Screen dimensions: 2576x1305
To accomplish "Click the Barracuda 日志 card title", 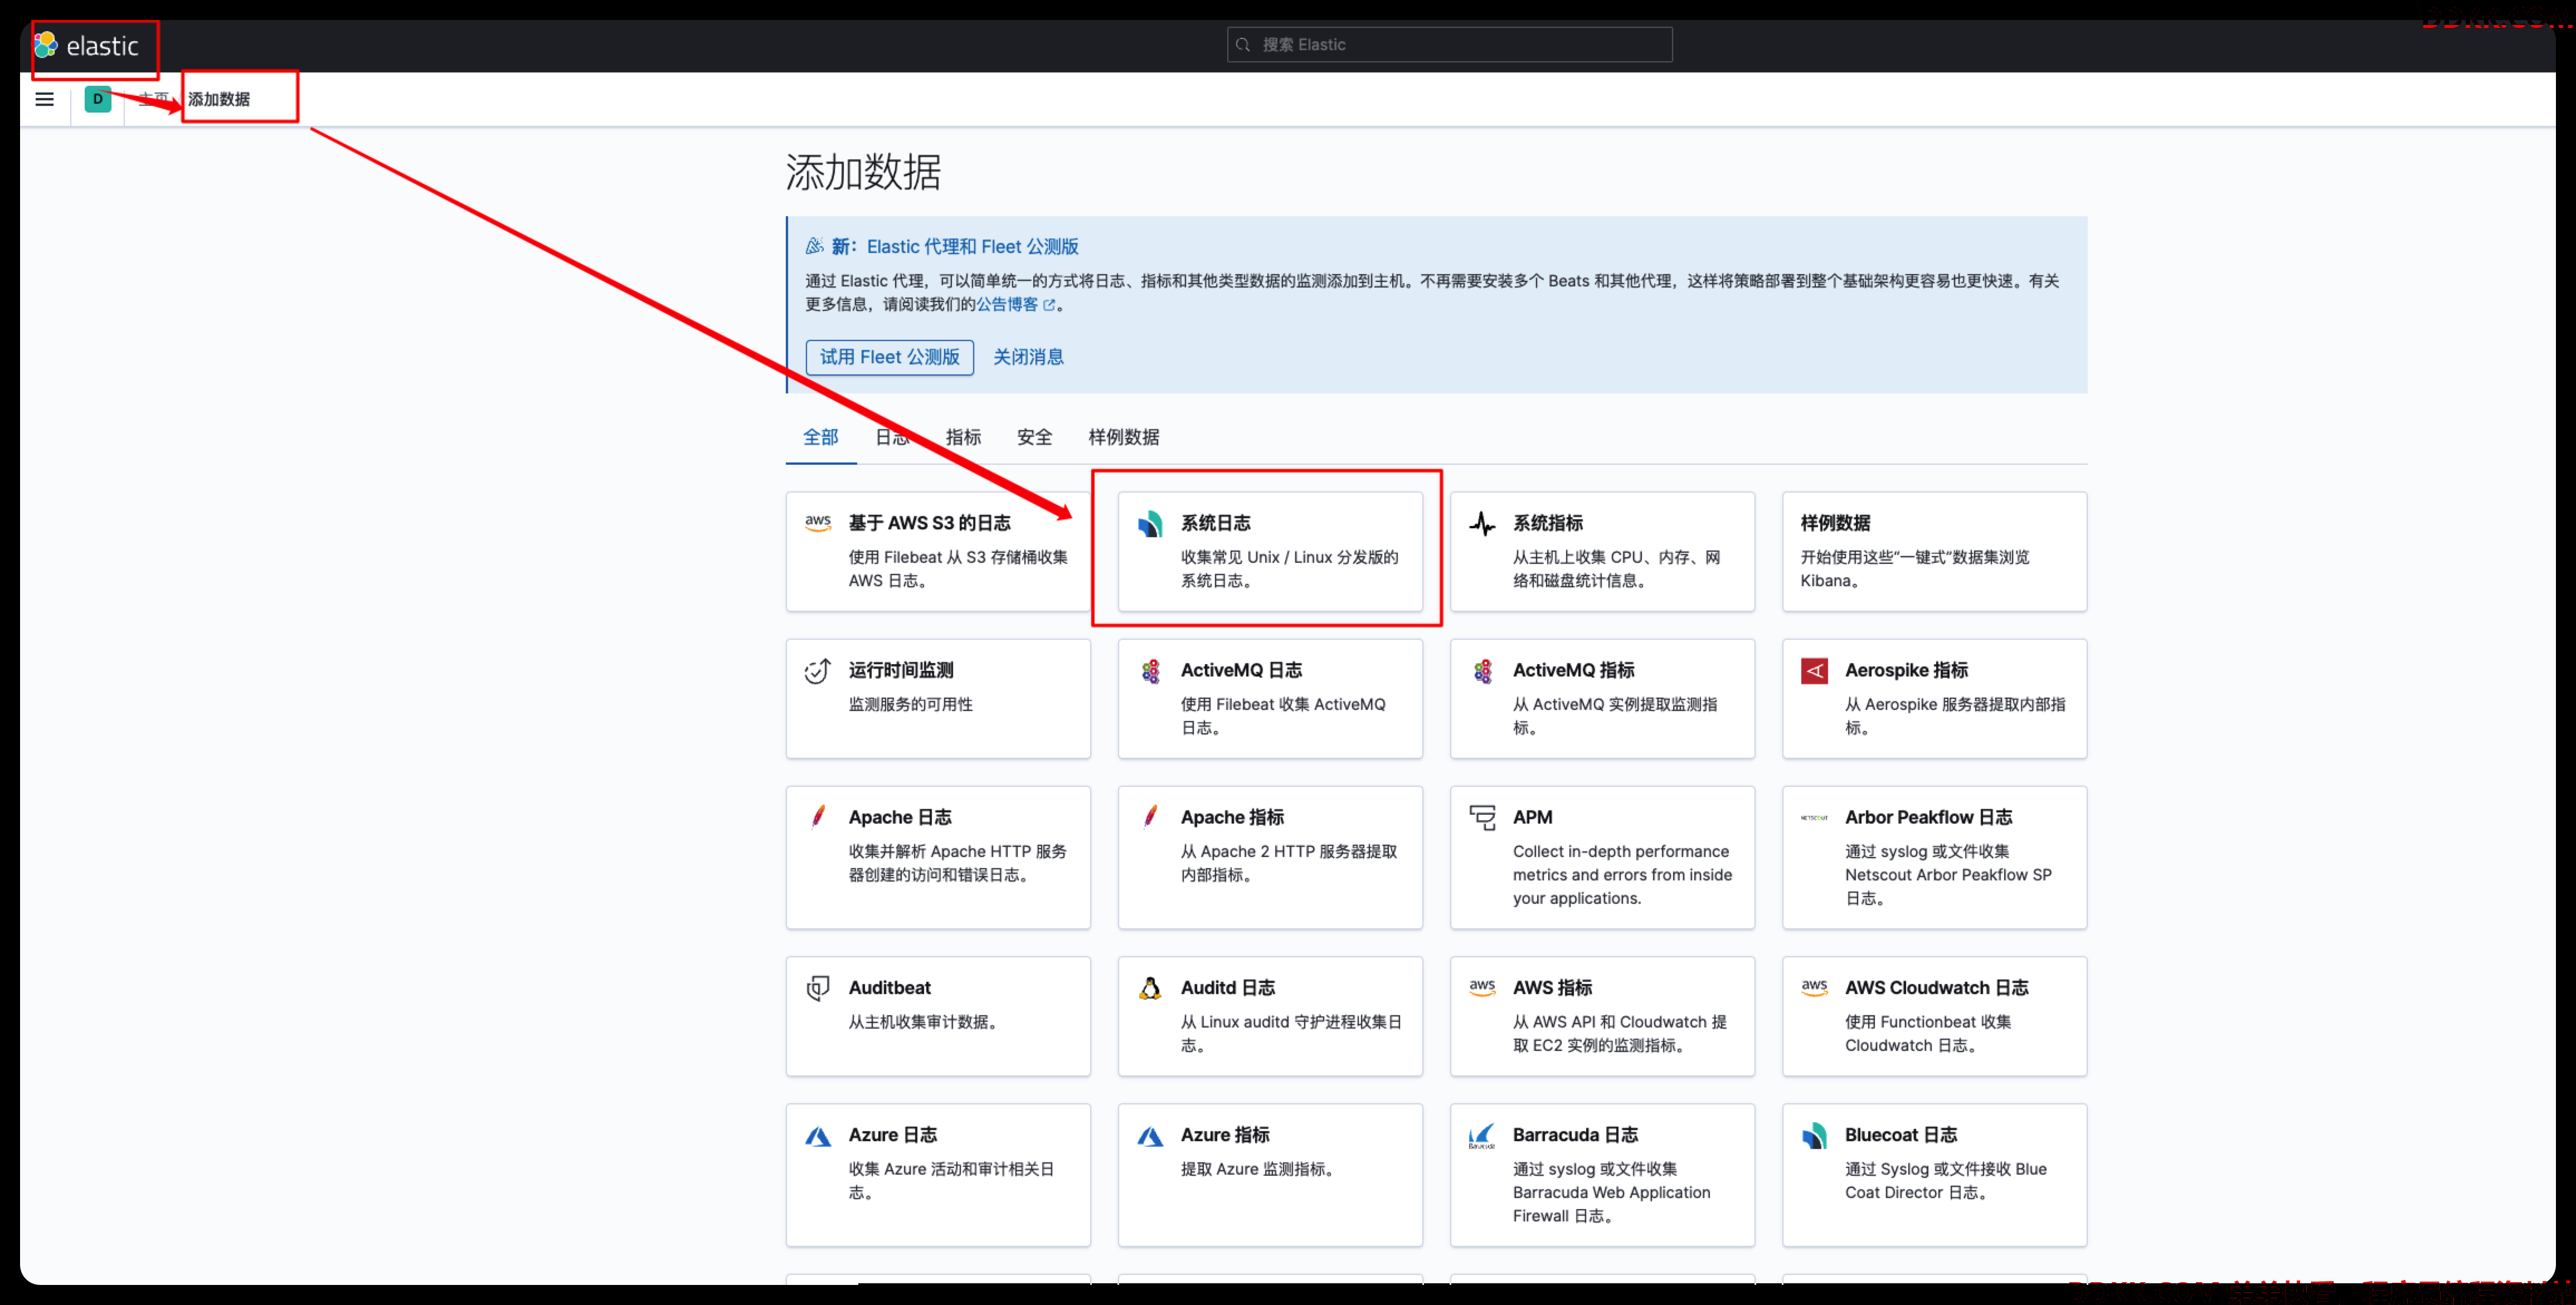I will [1575, 1135].
